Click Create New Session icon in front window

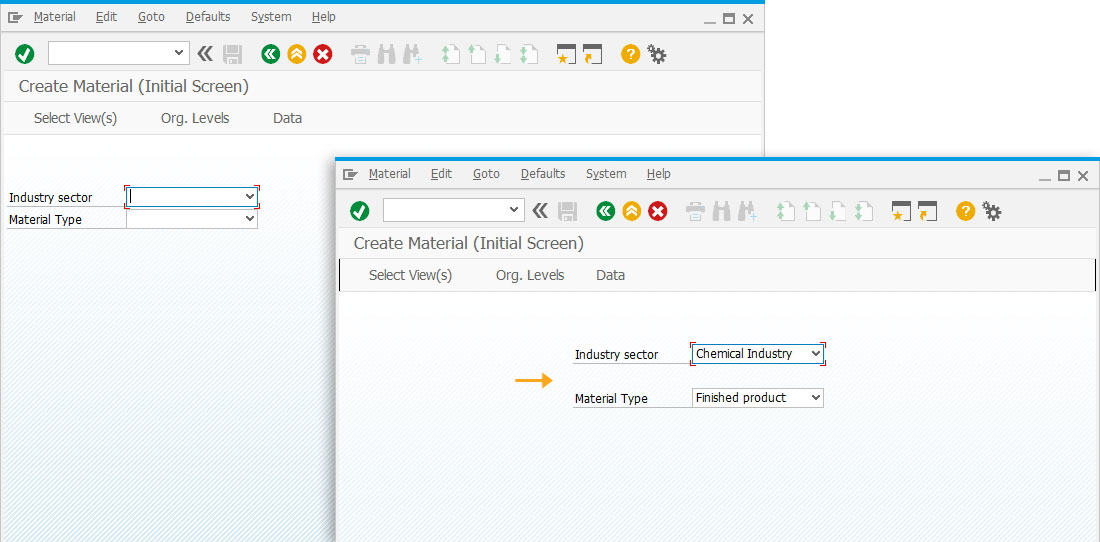(901, 212)
